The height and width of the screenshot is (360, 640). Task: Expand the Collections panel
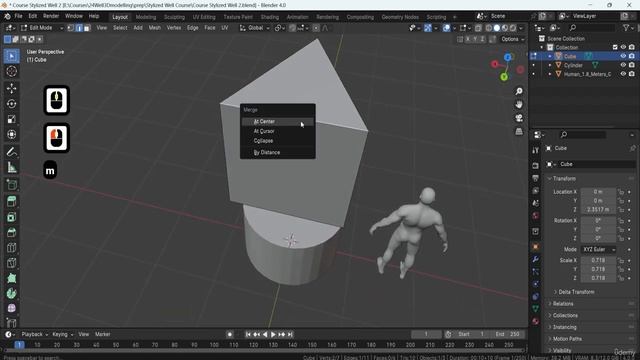click(x=565, y=316)
